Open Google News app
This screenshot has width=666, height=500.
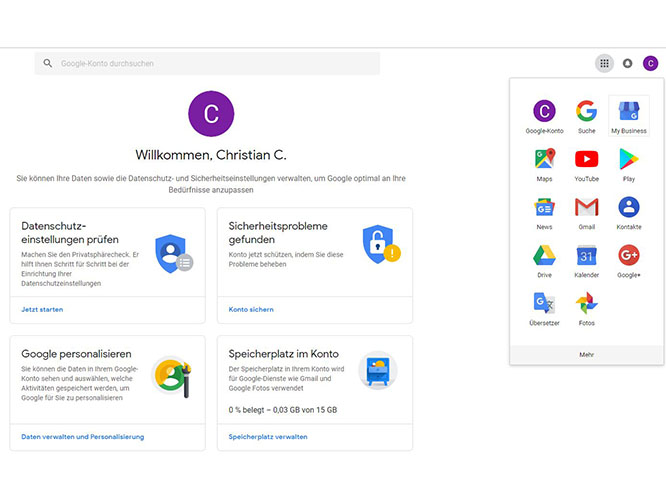coord(544,212)
